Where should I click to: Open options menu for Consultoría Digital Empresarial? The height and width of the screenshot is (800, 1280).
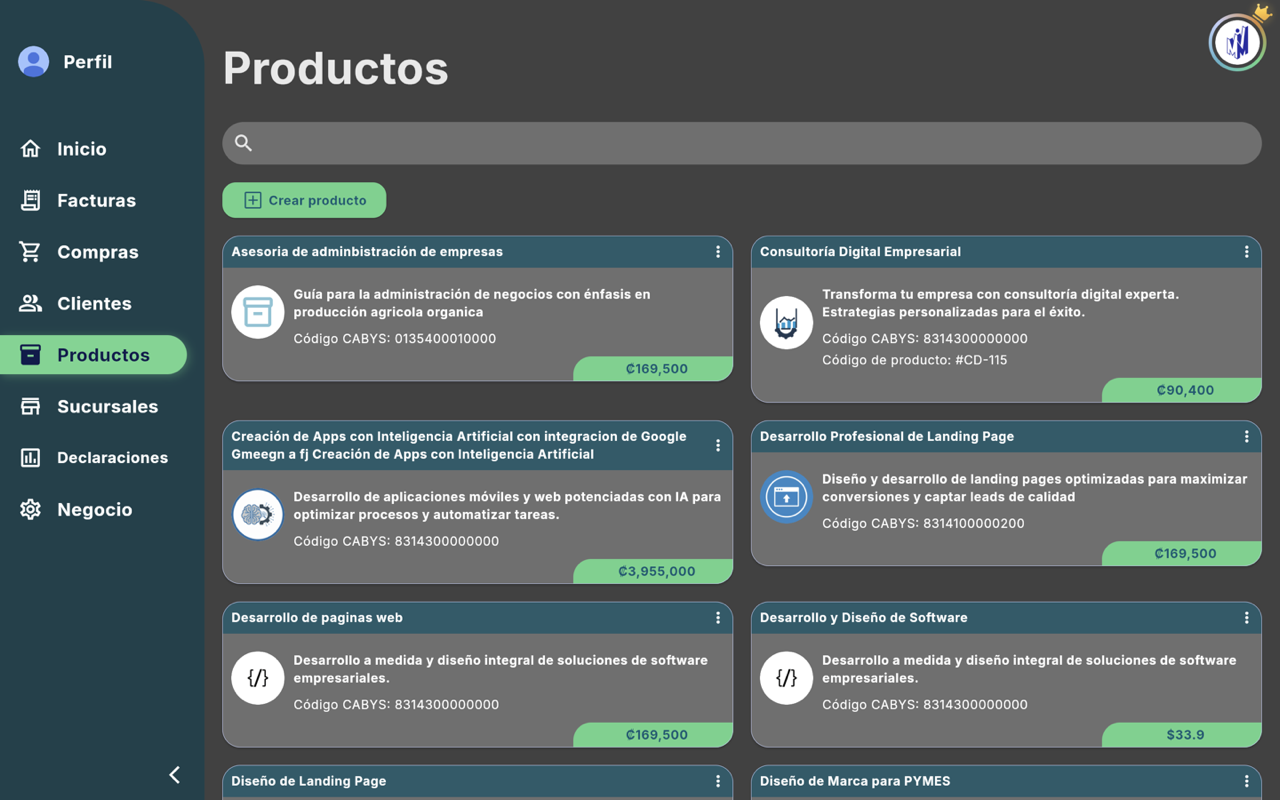(1246, 252)
